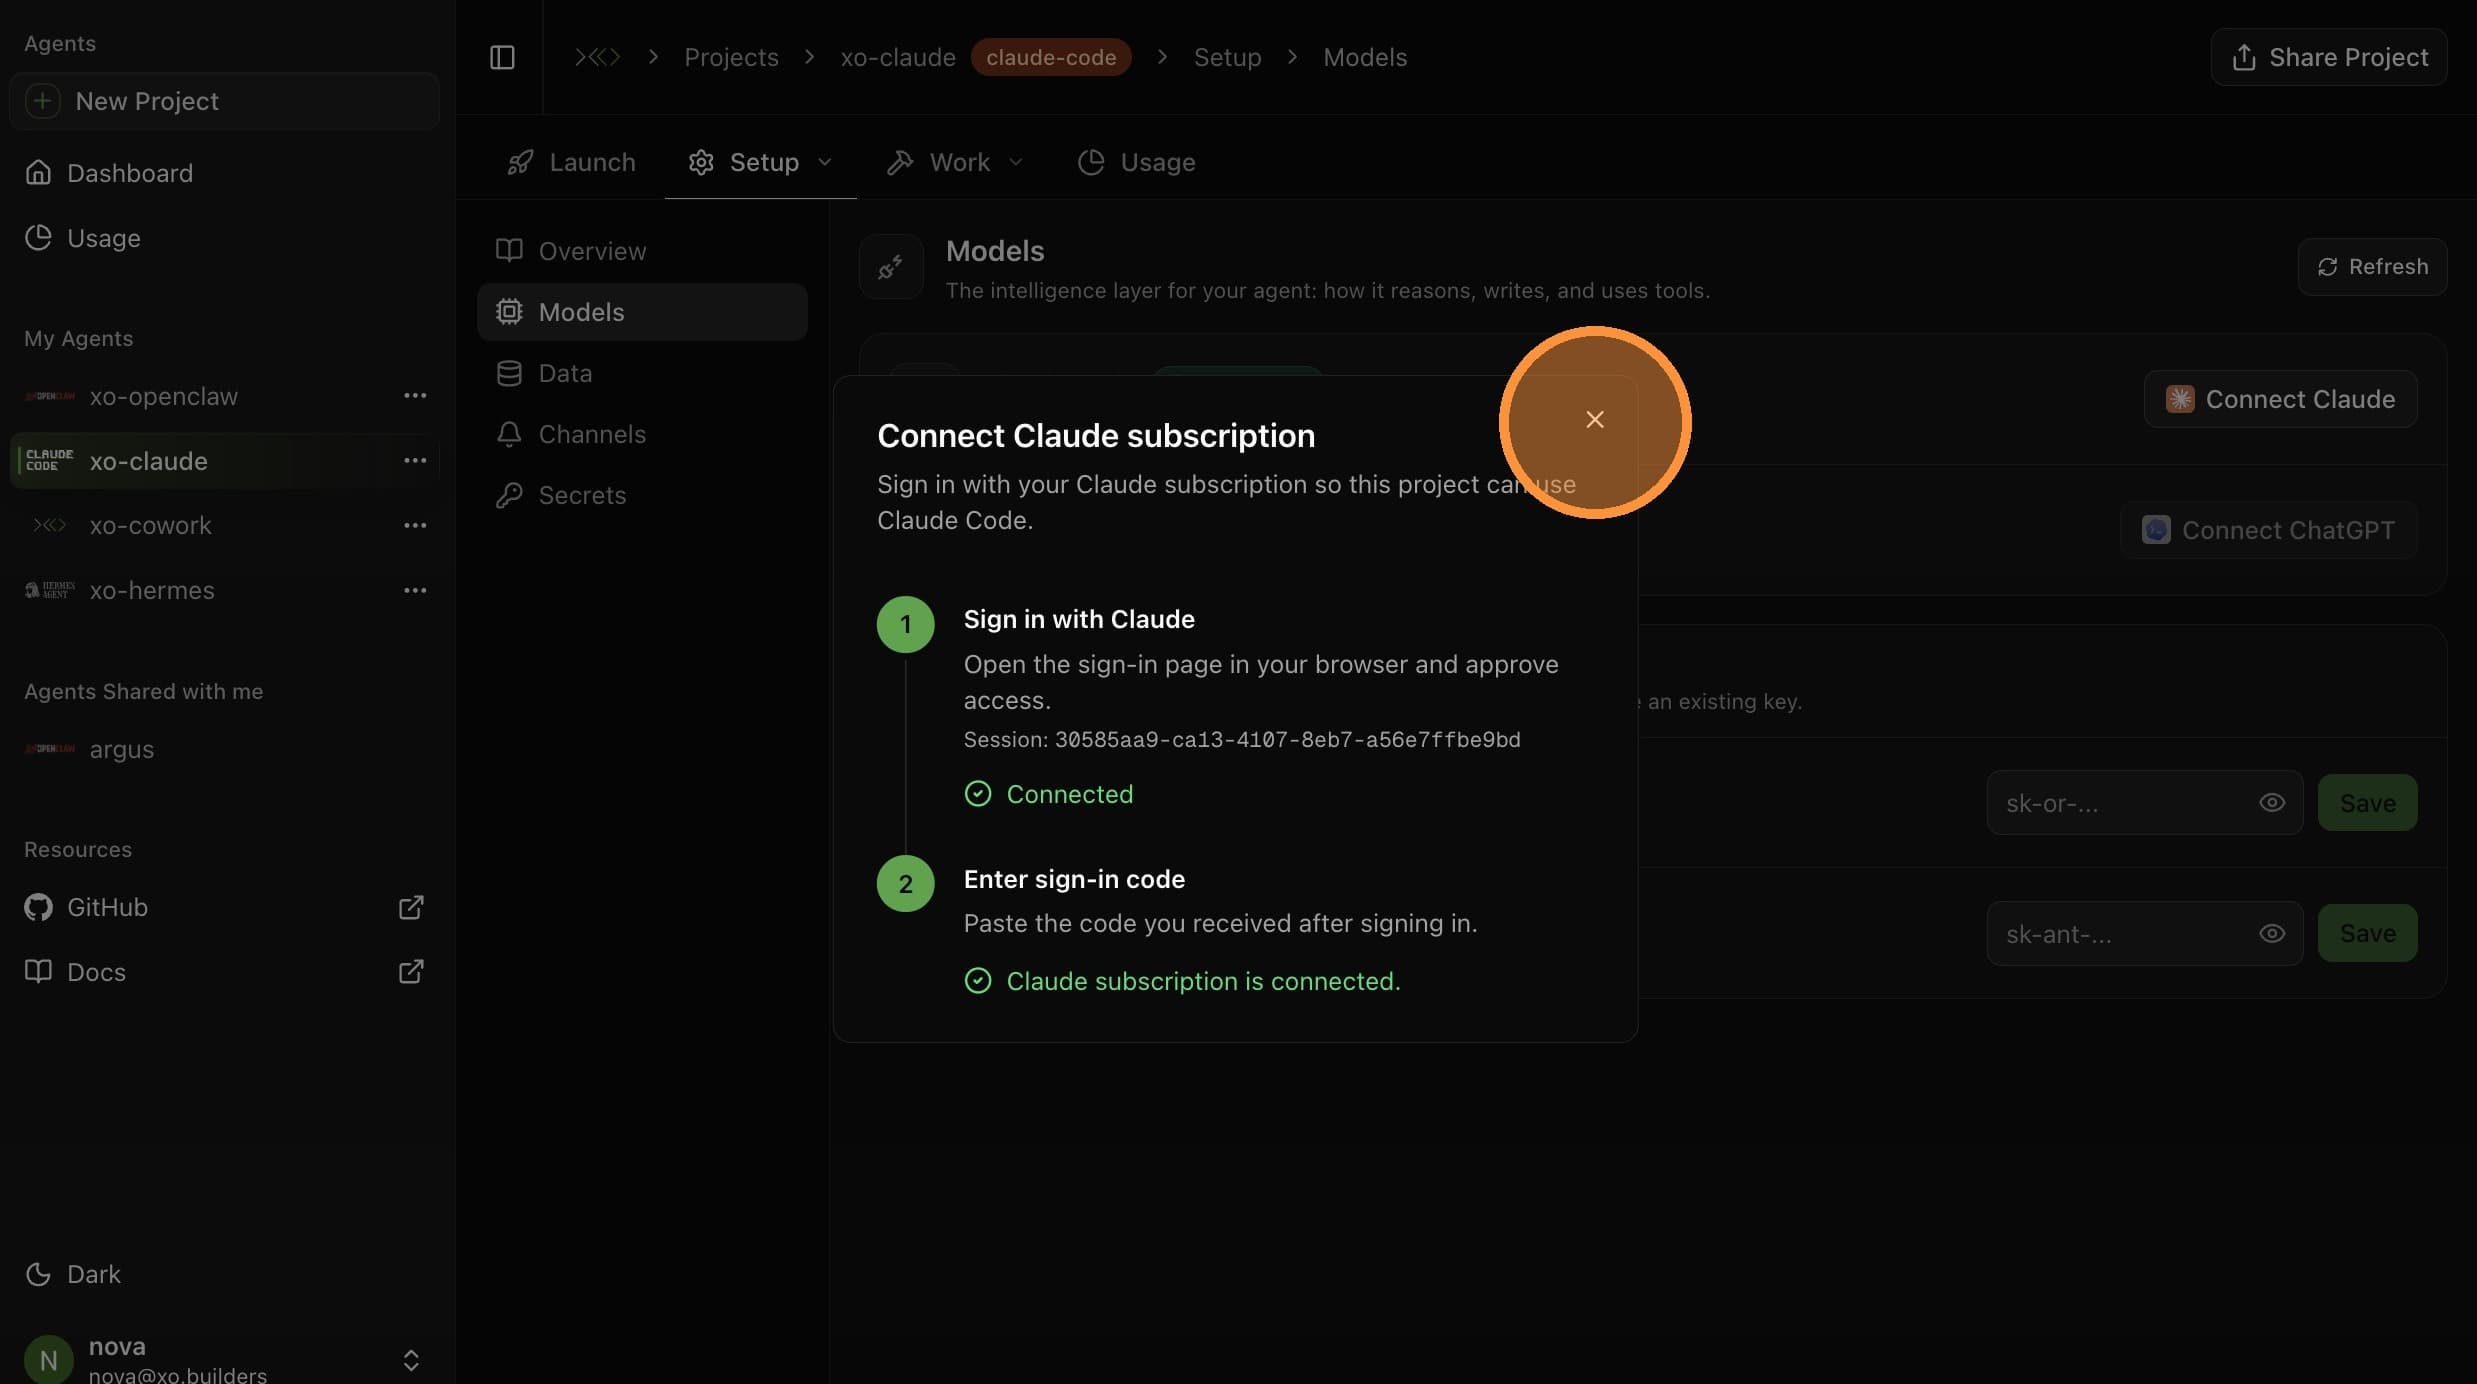Click the New Project button
The image size is (2477, 1384).
224,101
